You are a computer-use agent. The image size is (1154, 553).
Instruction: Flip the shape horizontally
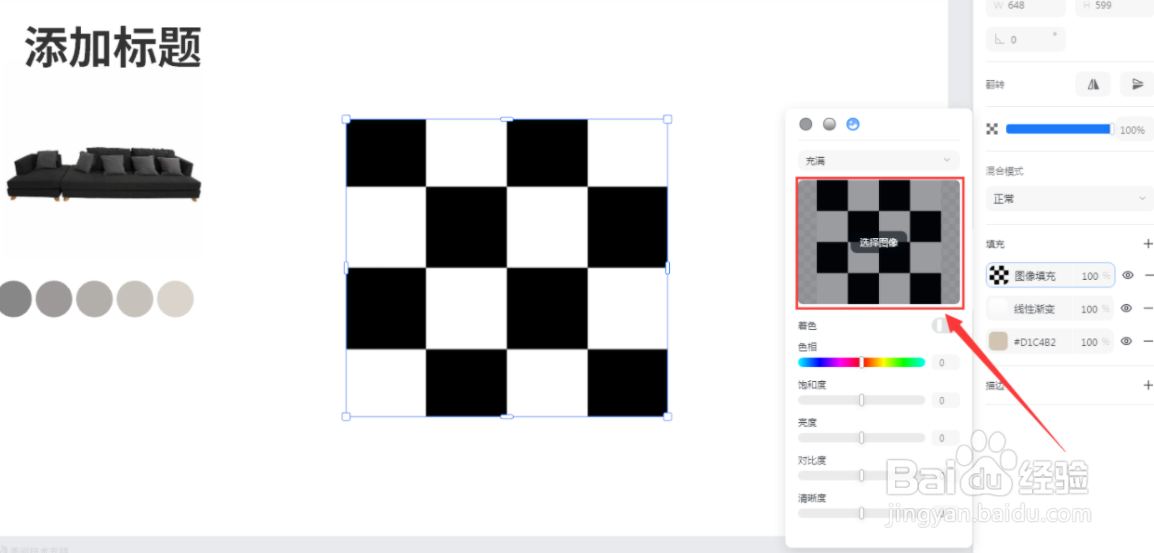tap(1093, 85)
